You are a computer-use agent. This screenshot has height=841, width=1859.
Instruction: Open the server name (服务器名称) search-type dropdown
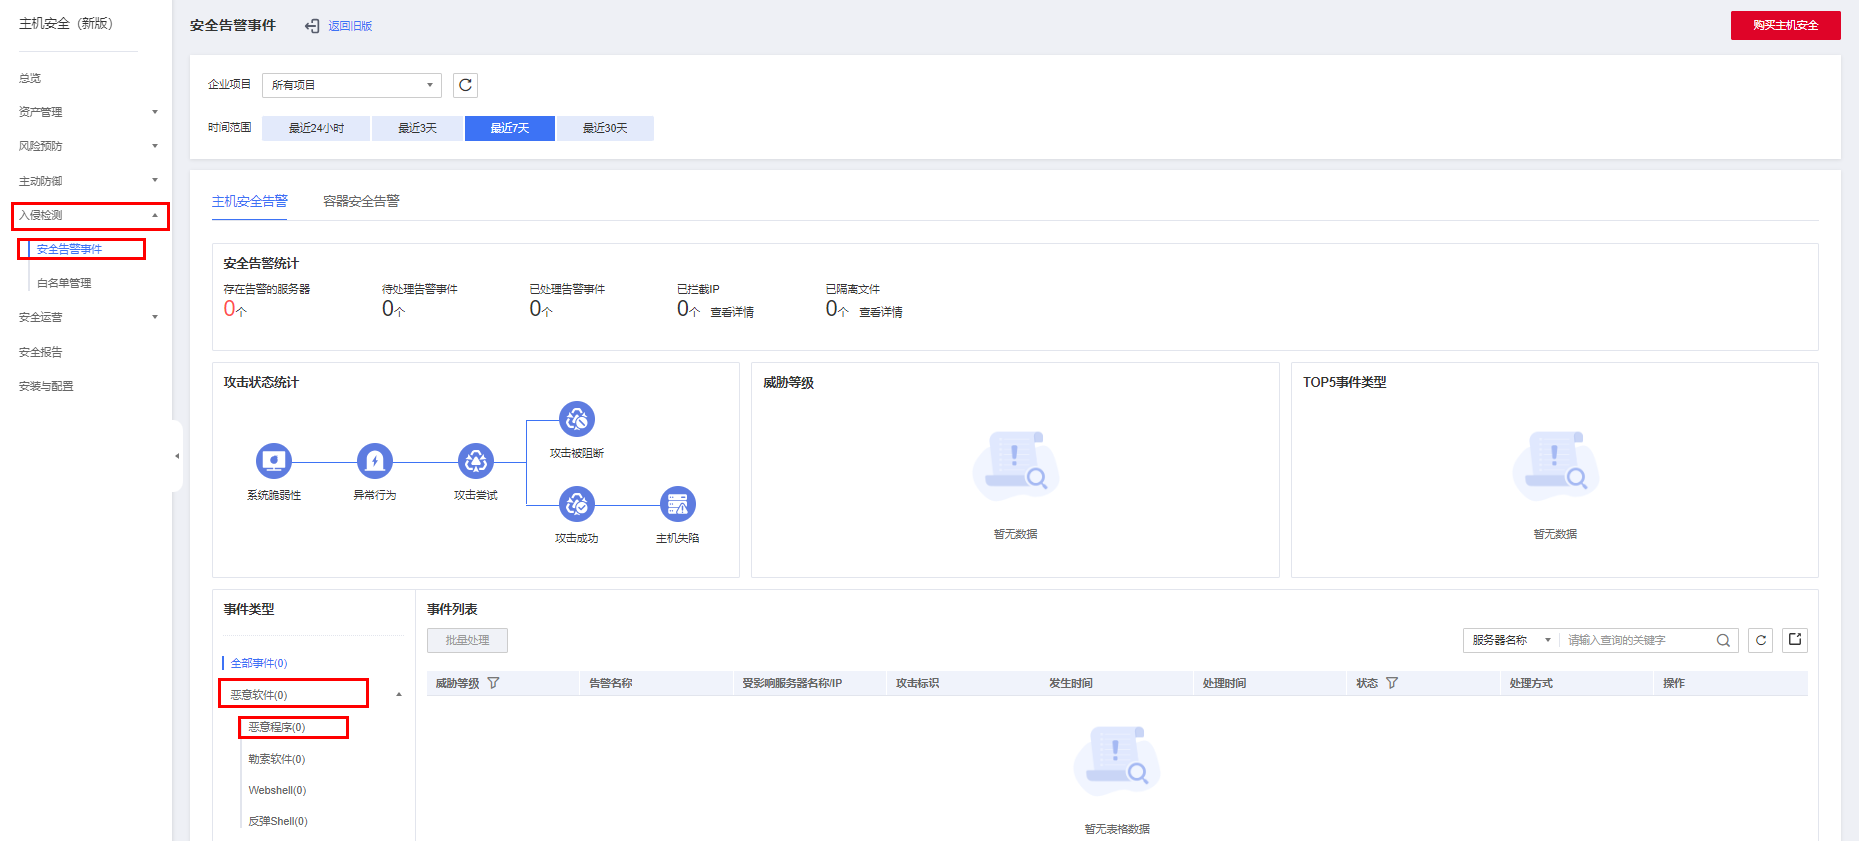1510,640
